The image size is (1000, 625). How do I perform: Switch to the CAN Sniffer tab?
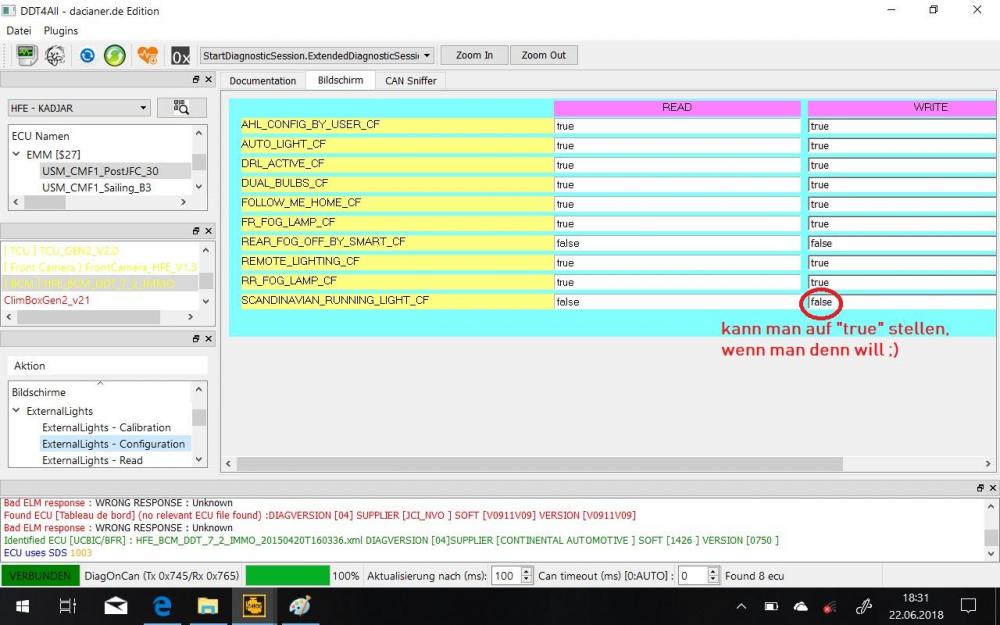pos(411,81)
